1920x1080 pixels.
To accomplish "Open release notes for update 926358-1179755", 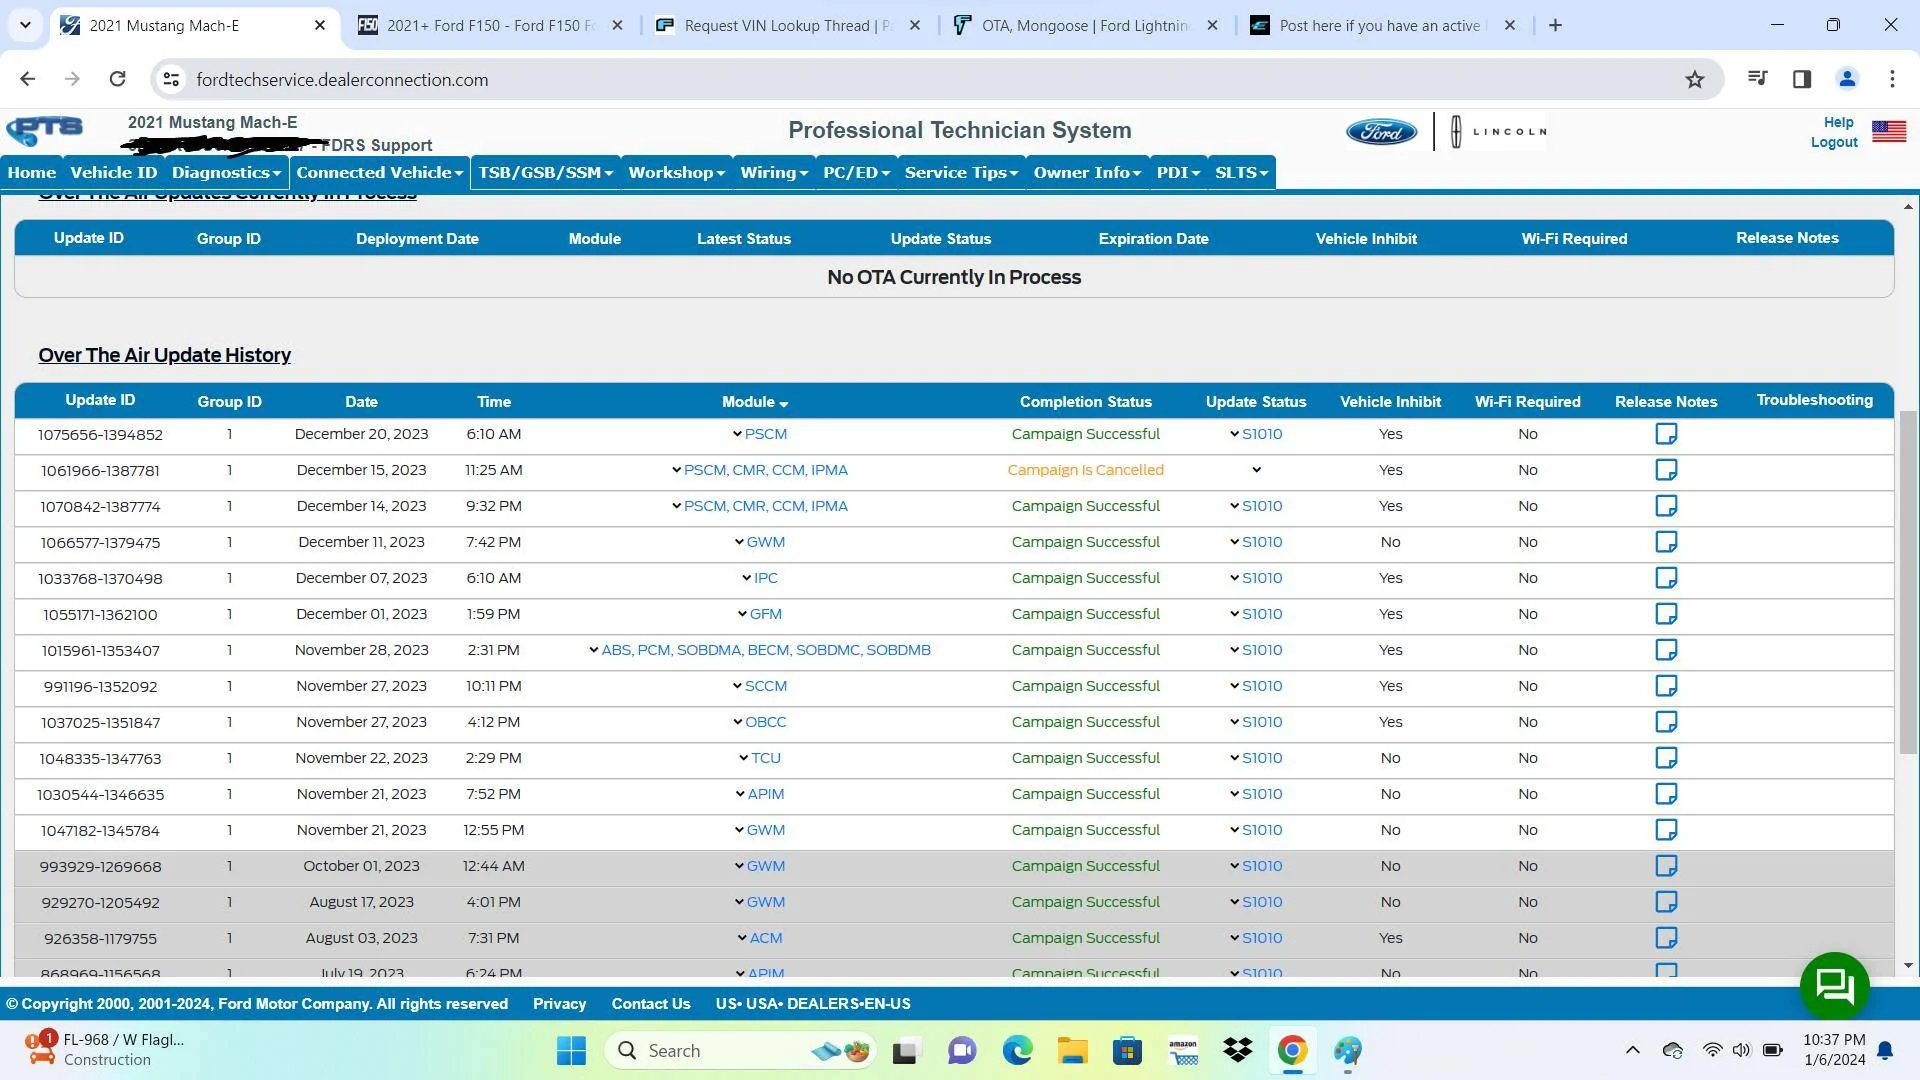I will click(x=1666, y=938).
